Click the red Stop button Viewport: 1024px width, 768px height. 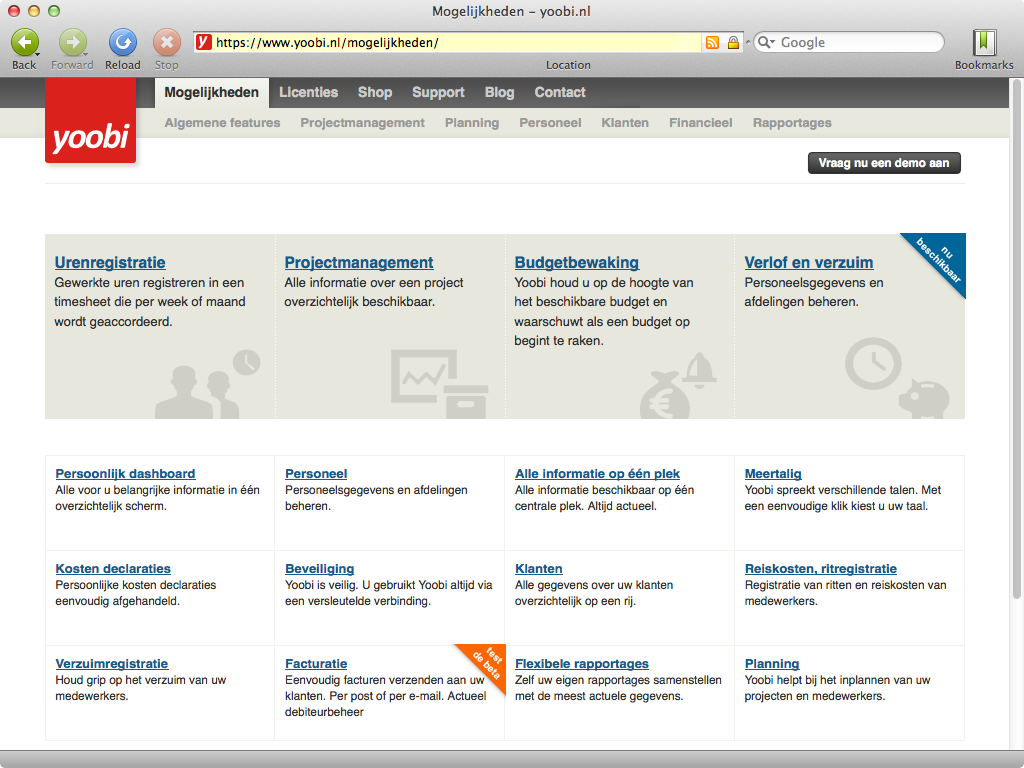[x=167, y=42]
